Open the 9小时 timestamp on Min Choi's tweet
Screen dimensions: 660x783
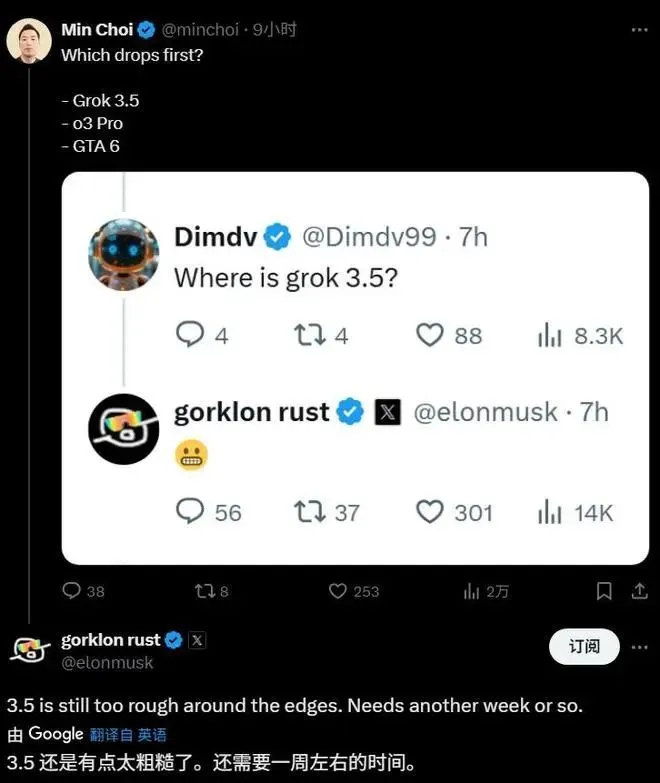coord(274,30)
